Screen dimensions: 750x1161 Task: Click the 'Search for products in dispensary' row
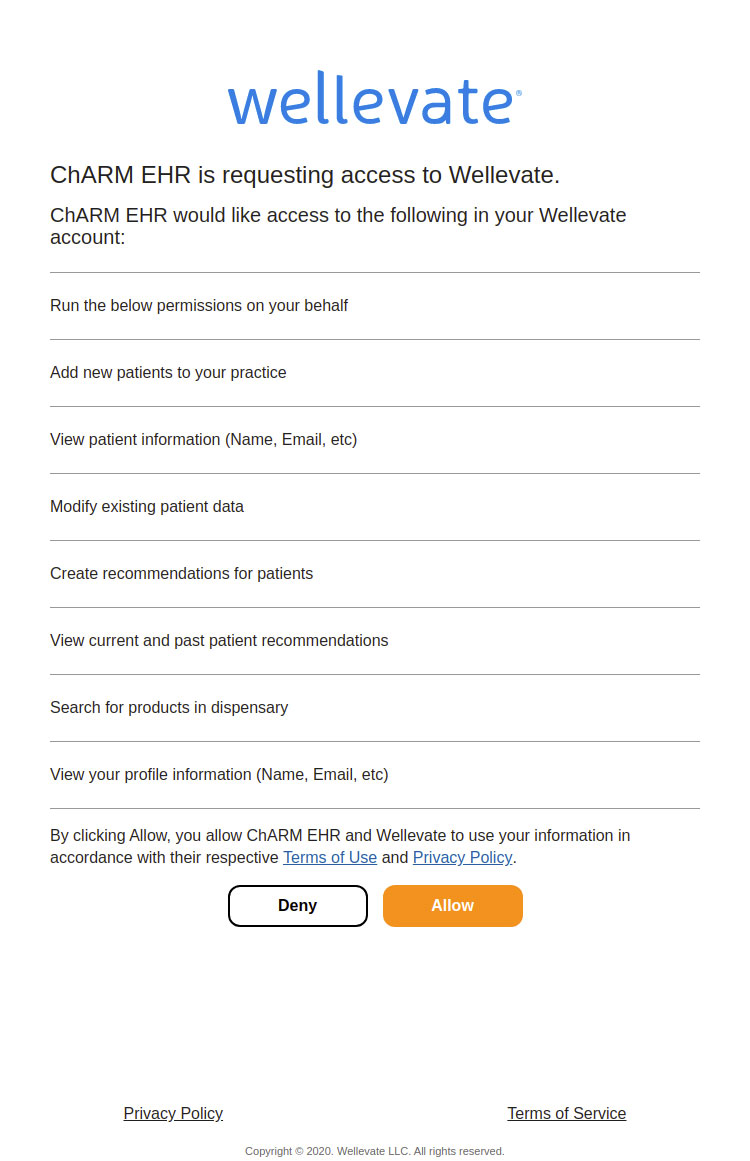coord(169,707)
